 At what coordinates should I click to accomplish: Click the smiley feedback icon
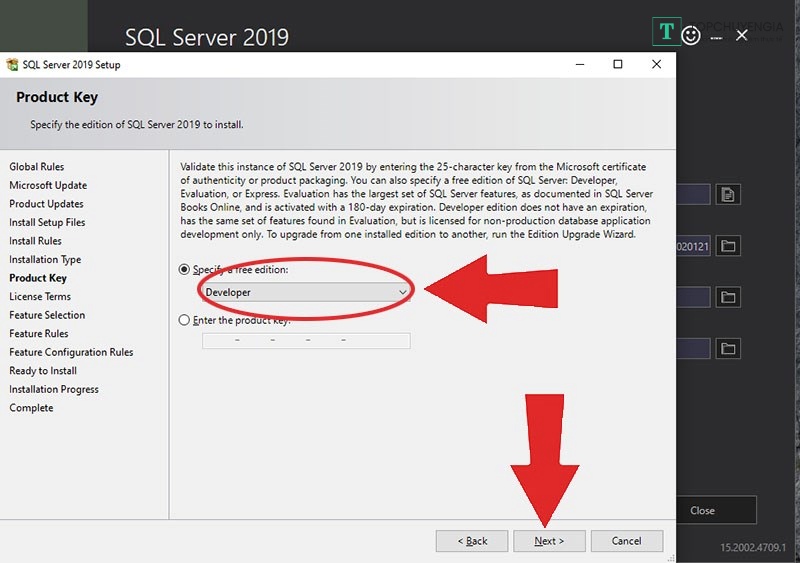[x=691, y=35]
